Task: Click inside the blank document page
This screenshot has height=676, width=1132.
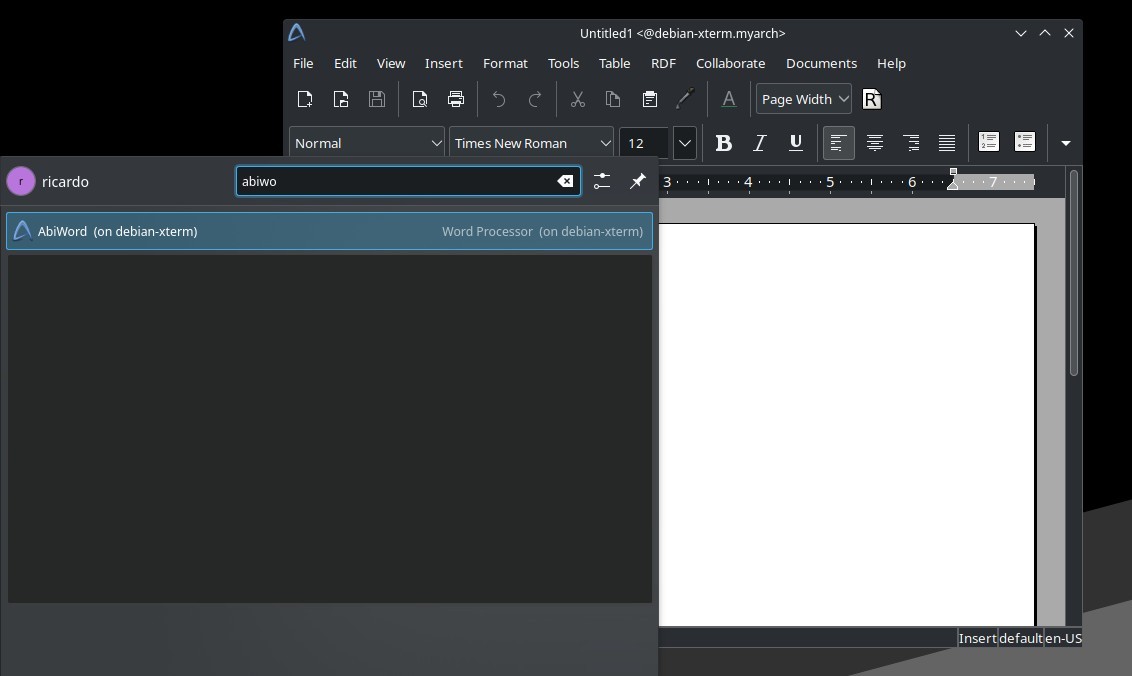Action: 847,425
